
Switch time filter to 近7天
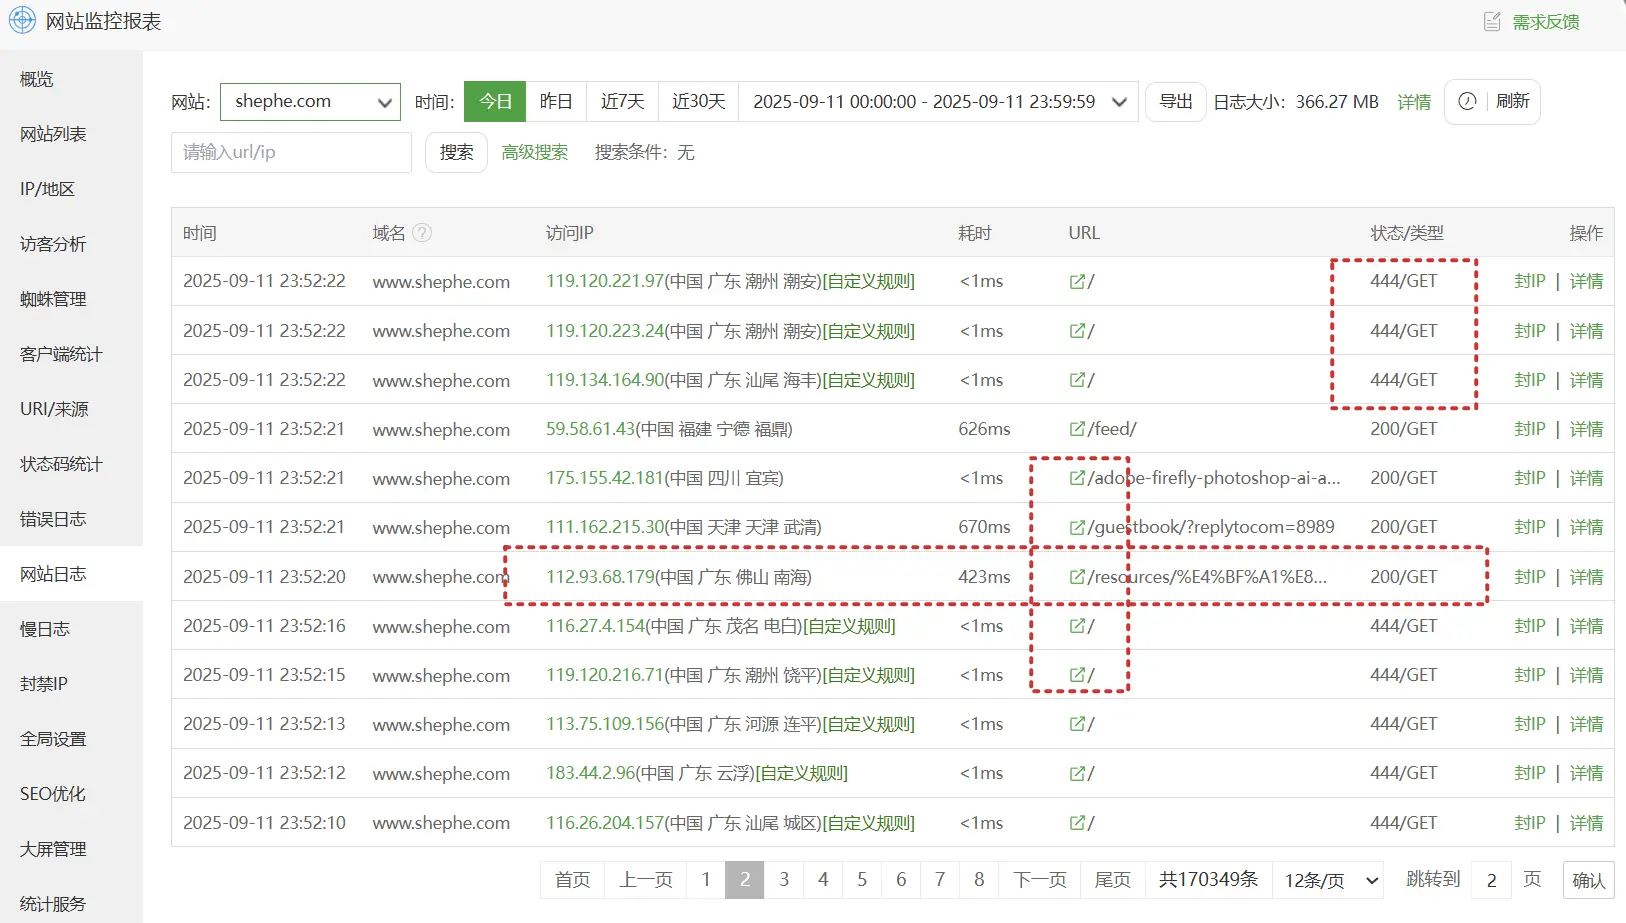tap(622, 102)
